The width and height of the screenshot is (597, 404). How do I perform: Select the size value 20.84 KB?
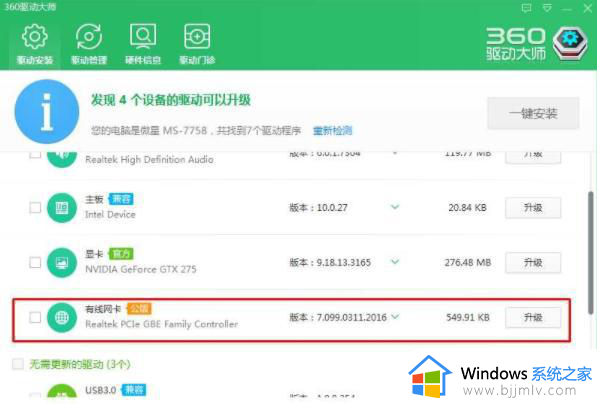pos(467,208)
